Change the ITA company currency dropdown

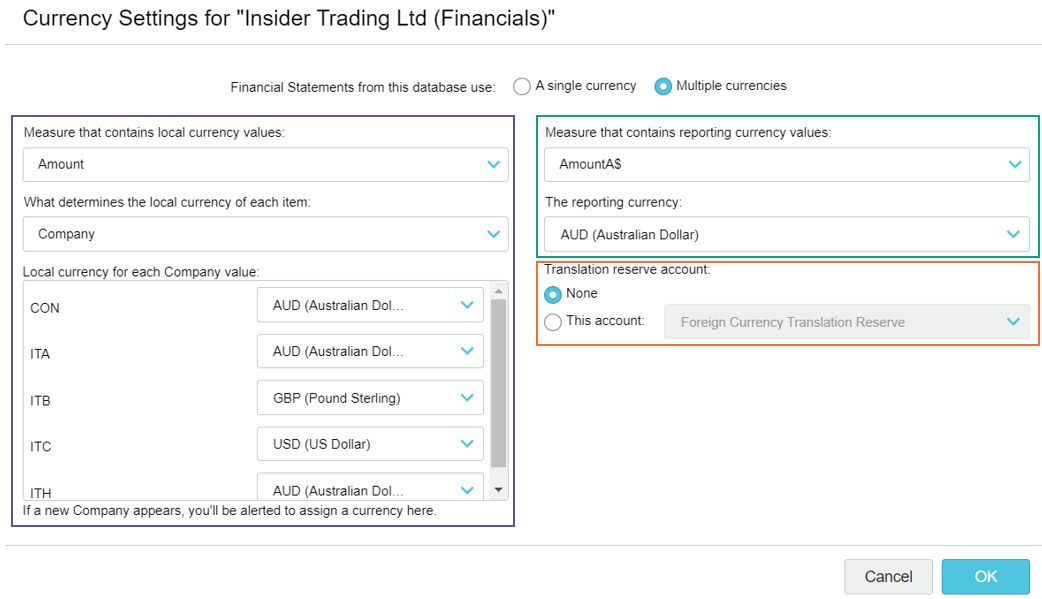coord(370,351)
